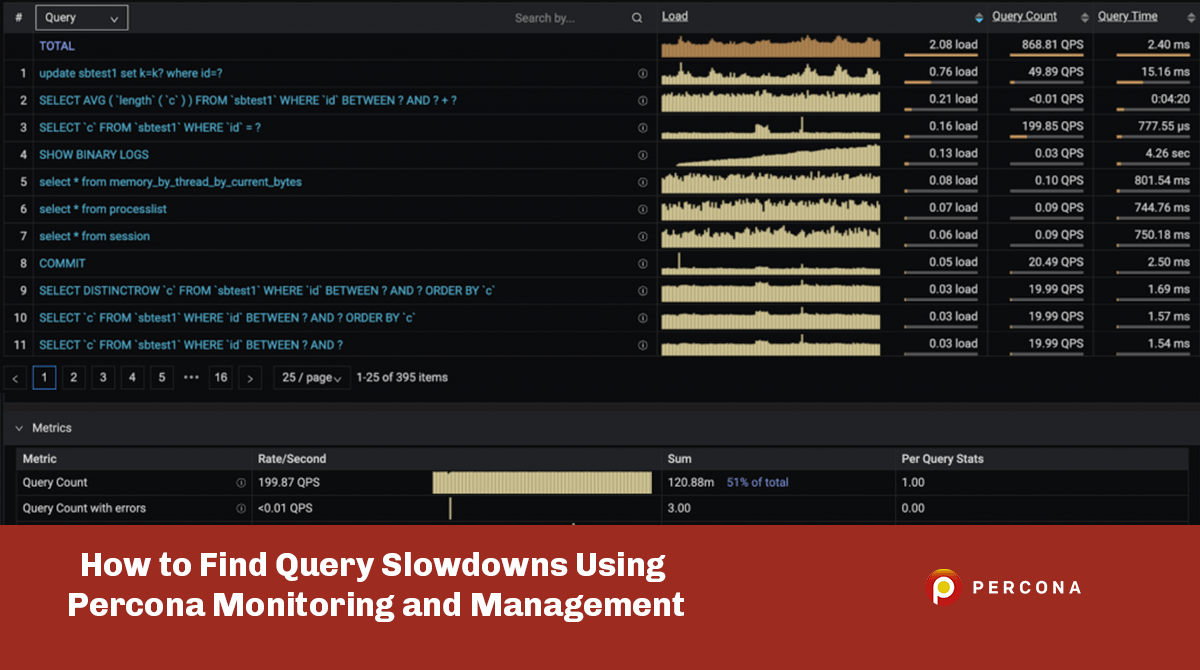Go to page 3
This screenshot has width=1200, height=670.
point(103,378)
